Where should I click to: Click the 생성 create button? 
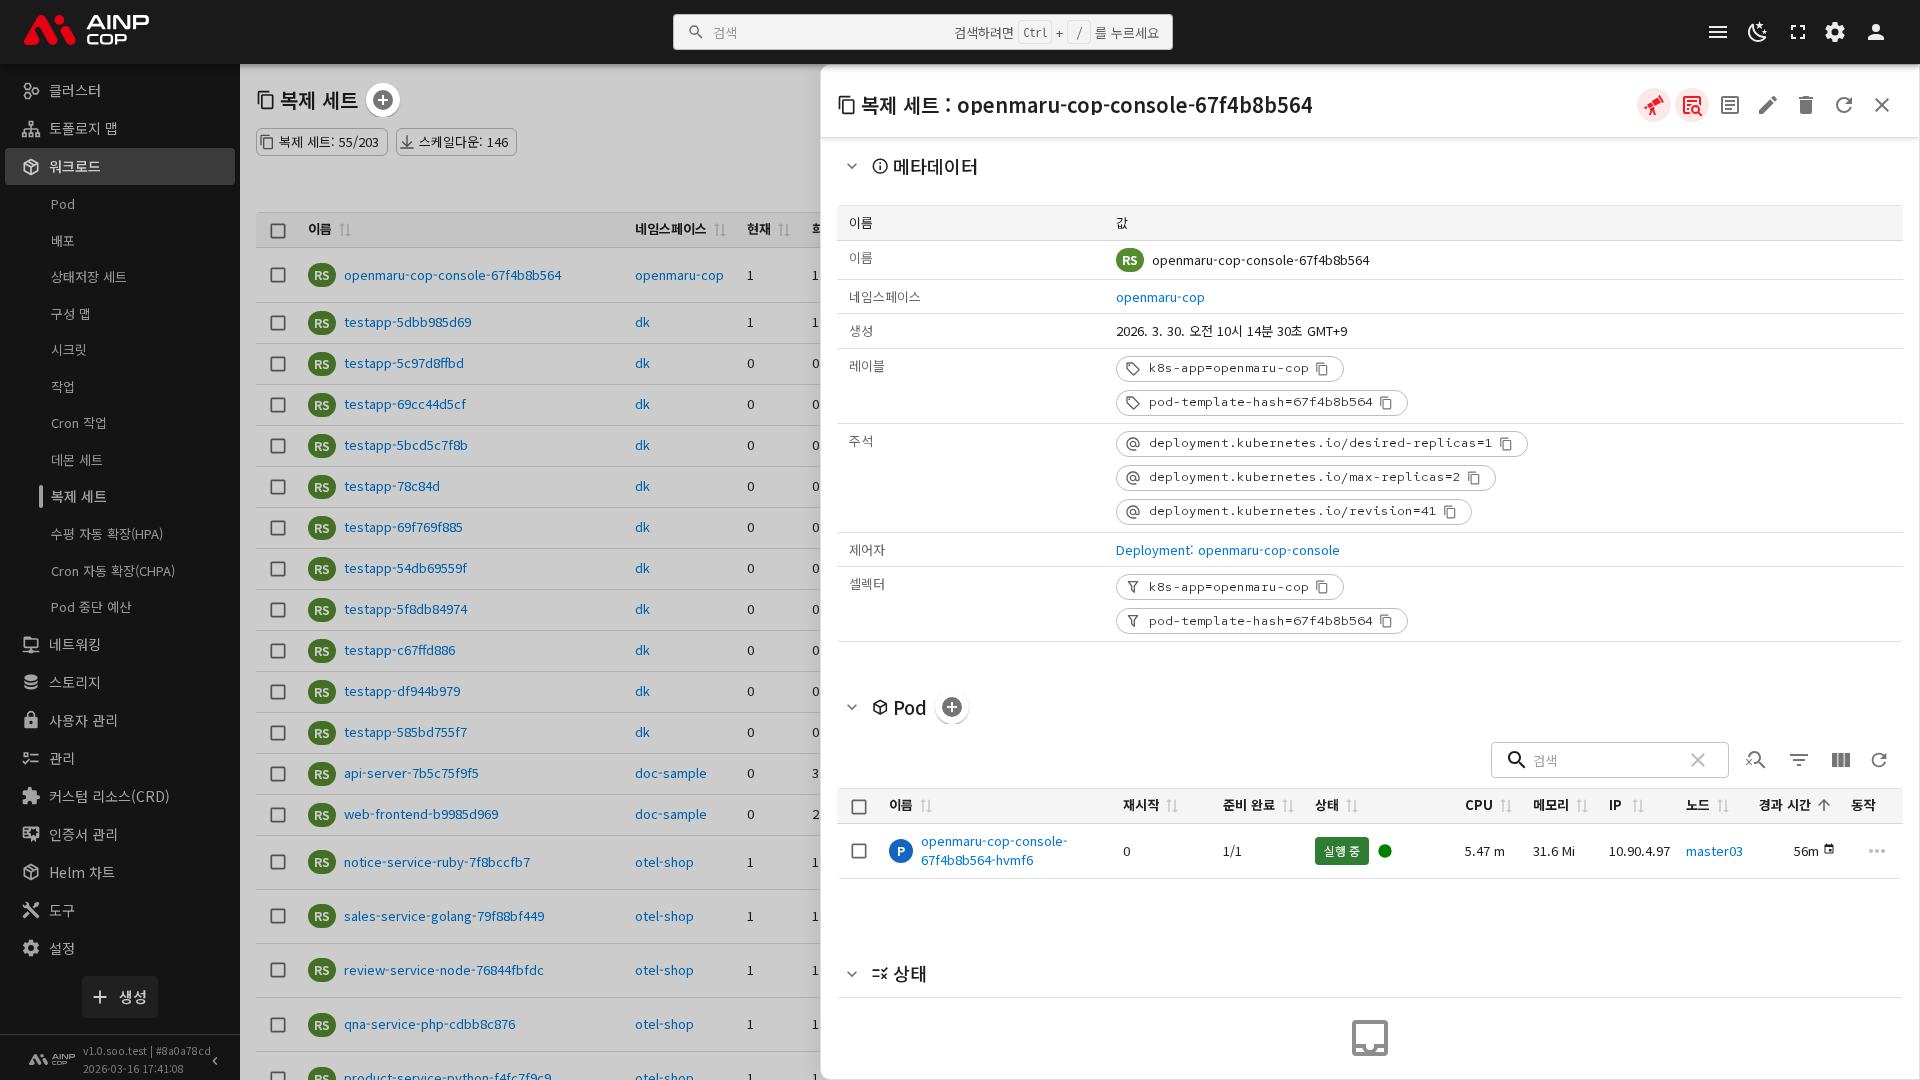[120, 997]
